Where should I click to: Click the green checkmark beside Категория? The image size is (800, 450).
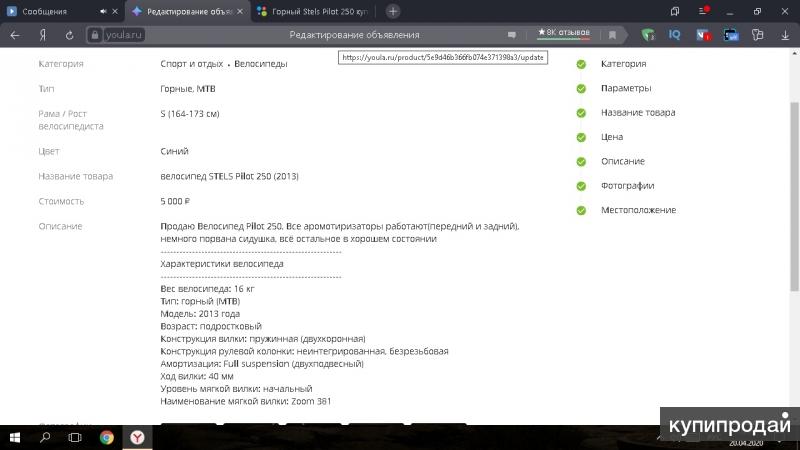[581, 64]
